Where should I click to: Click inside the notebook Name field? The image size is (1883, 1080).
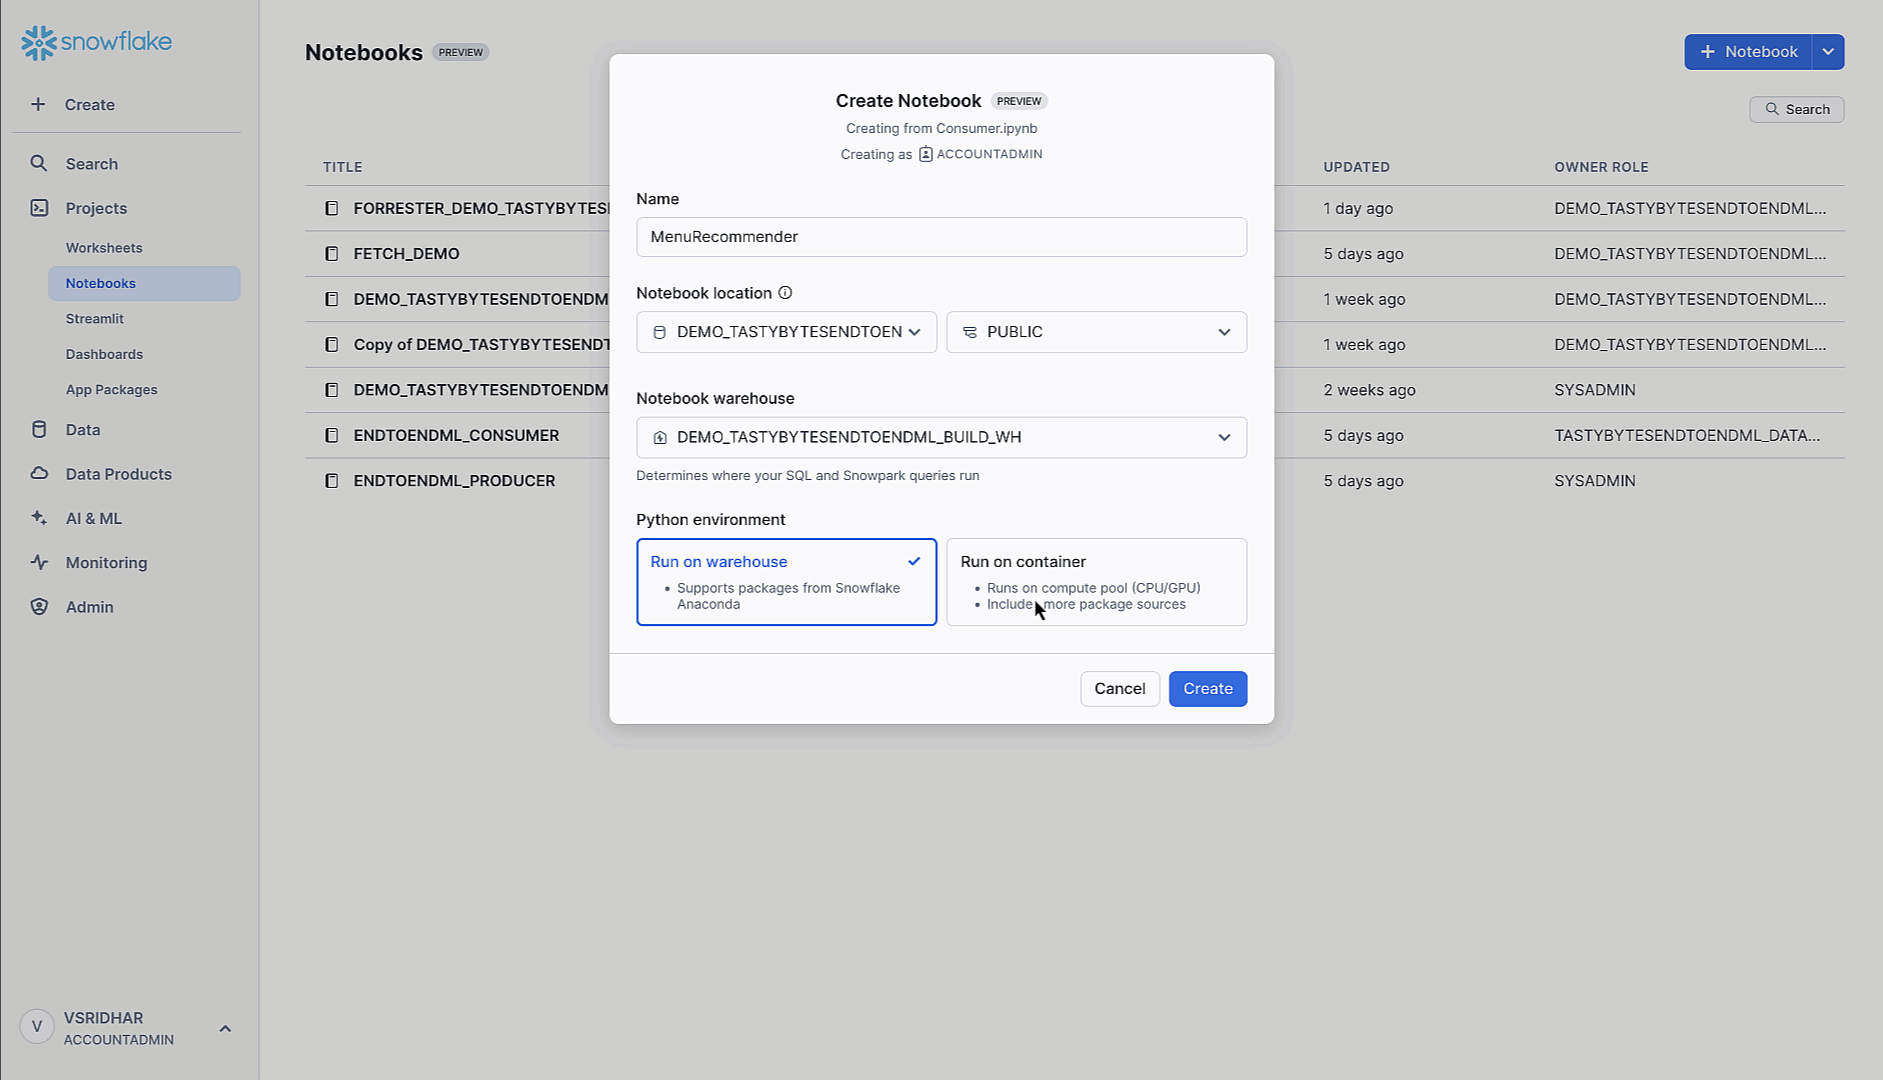941,237
